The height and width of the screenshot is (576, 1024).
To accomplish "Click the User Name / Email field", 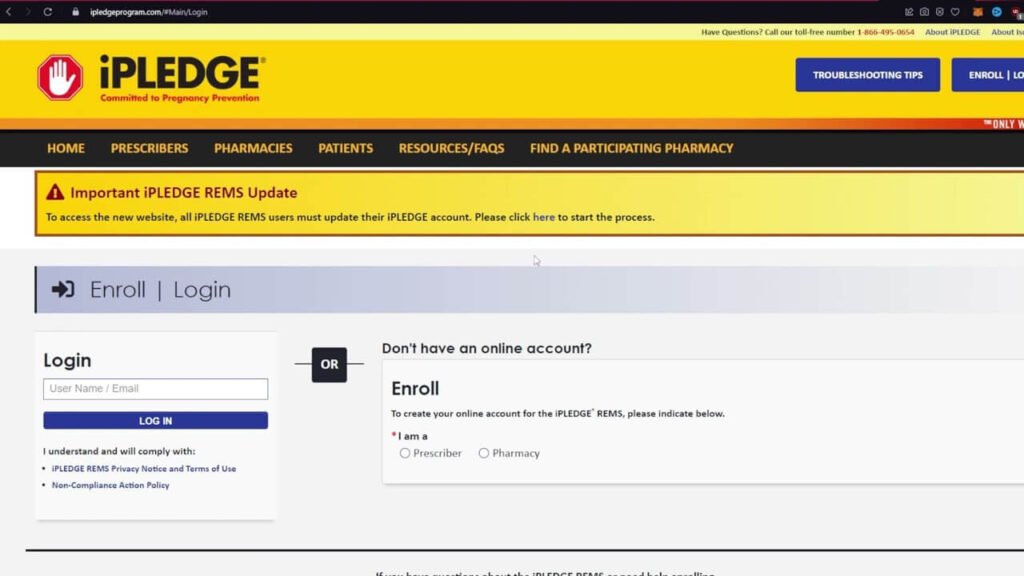I will coord(155,389).
